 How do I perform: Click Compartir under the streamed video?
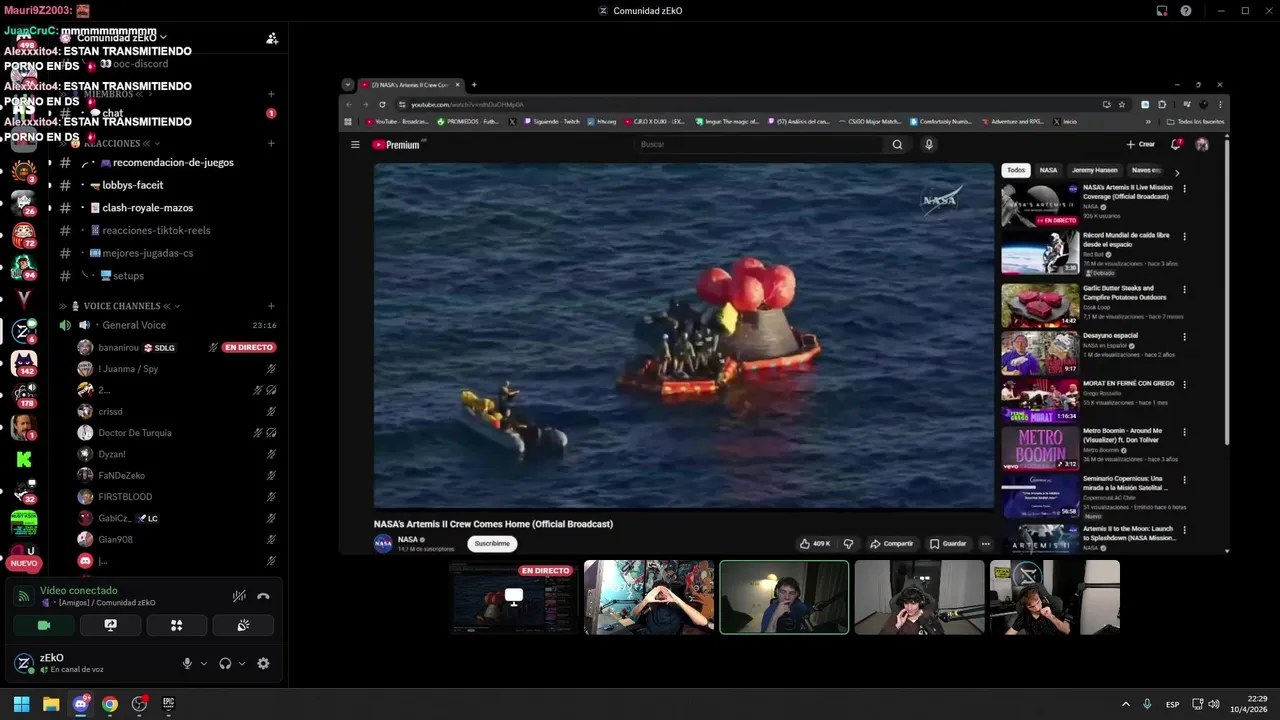(892, 544)
